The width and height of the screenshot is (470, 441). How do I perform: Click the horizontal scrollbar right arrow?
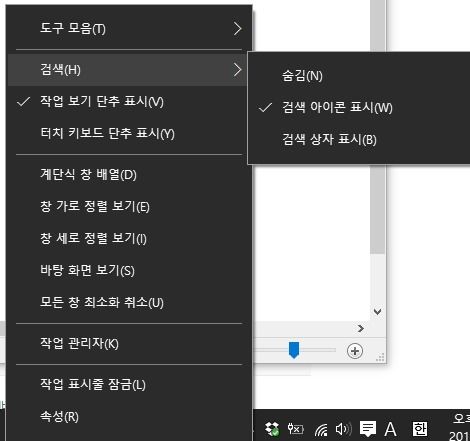[361, 329]
